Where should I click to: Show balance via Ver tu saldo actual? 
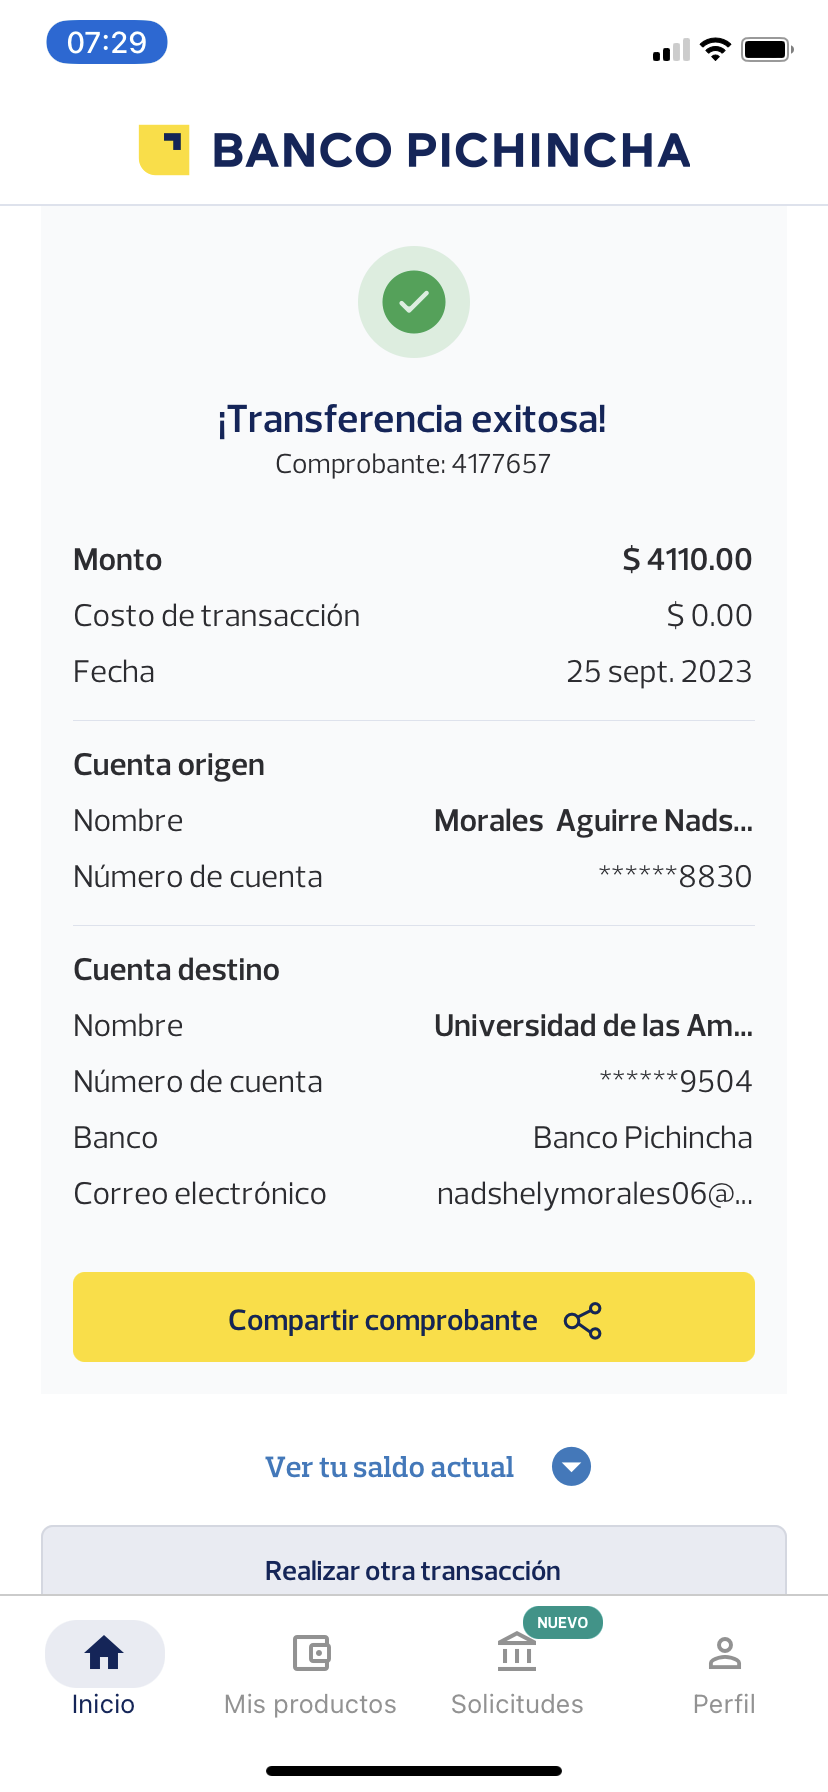[x=389, y=1467]
